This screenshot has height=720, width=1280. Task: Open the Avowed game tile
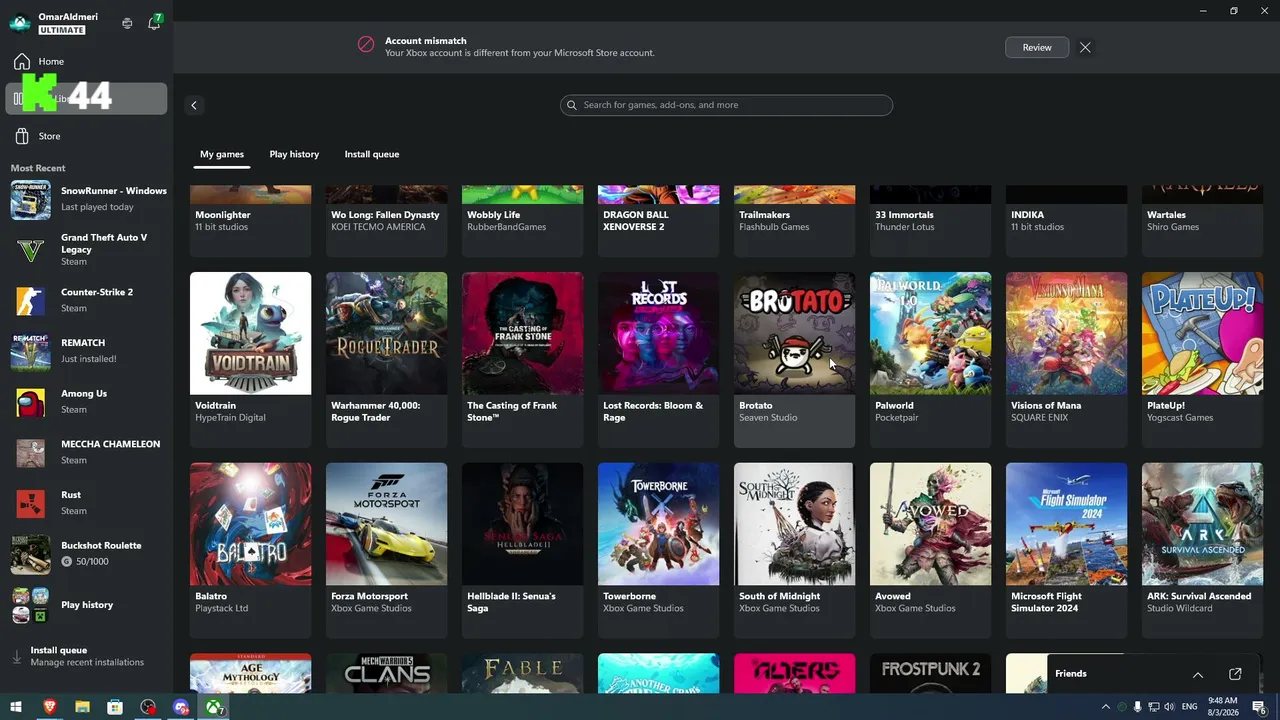click(x=930, y=550)
